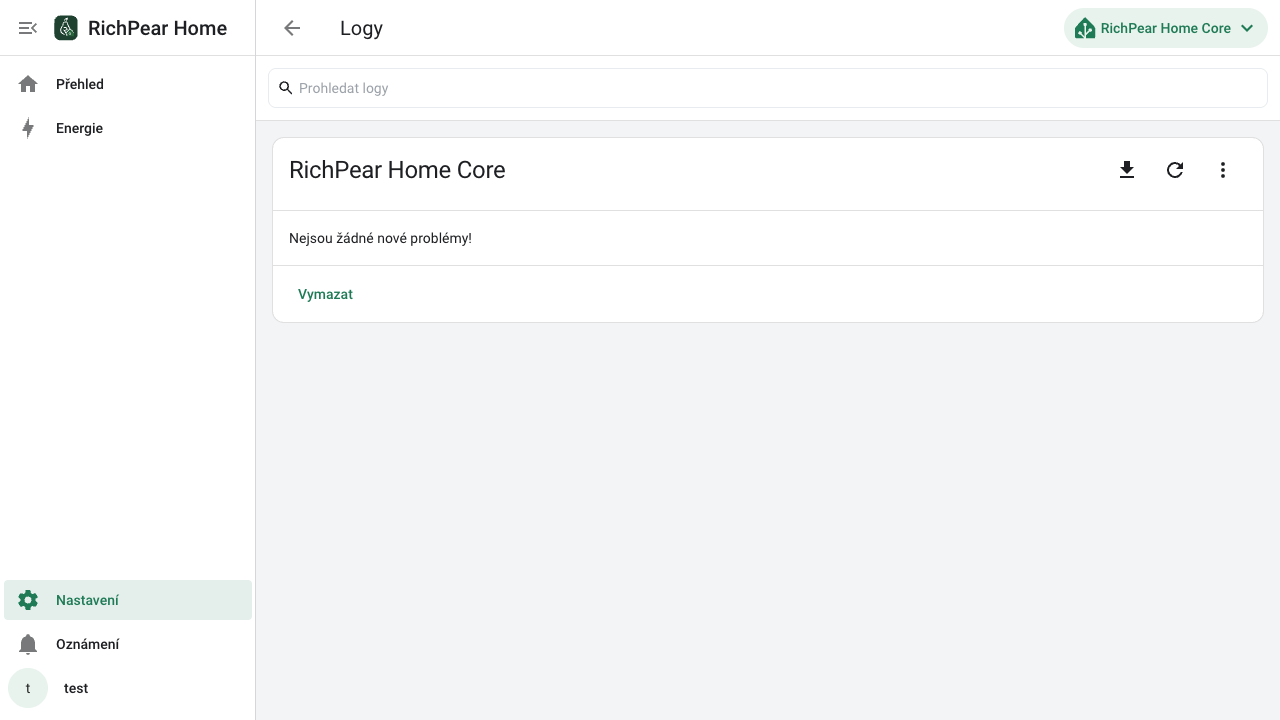Select the Nastavení sidebar entry

click(x=128, y=600)
